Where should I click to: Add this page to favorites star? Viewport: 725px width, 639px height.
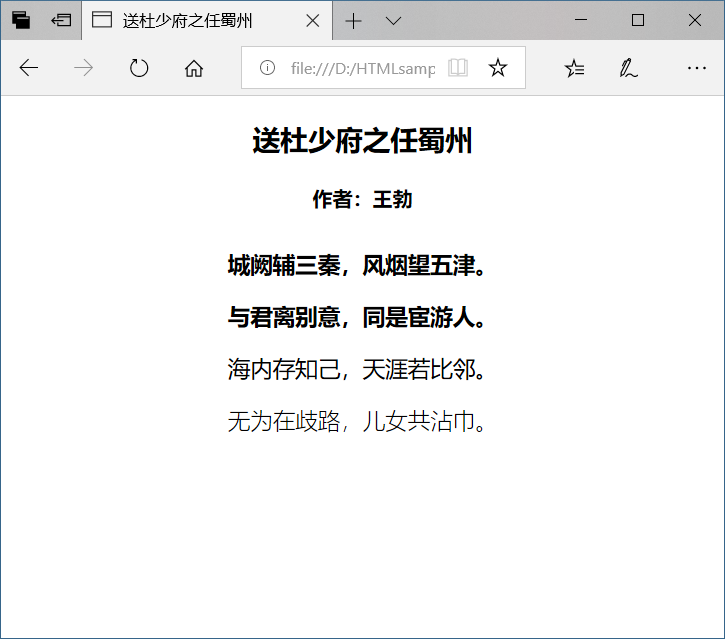click(x=498, y=68)
